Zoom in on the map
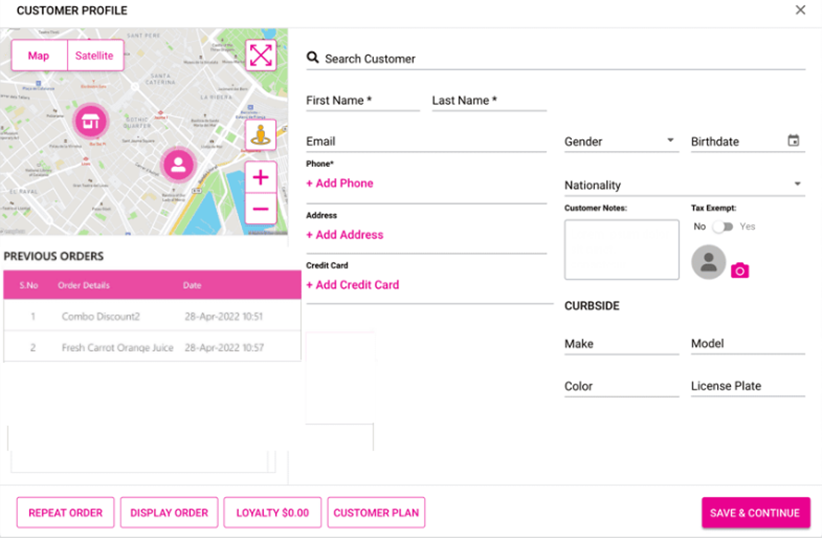The image size is (822, 538). 260,178
